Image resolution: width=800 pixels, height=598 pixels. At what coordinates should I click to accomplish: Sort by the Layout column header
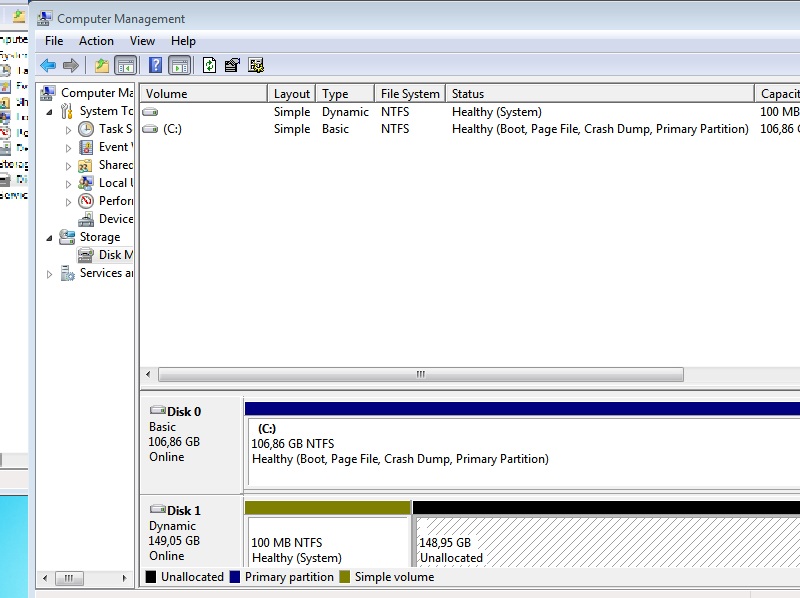[291, 94]
